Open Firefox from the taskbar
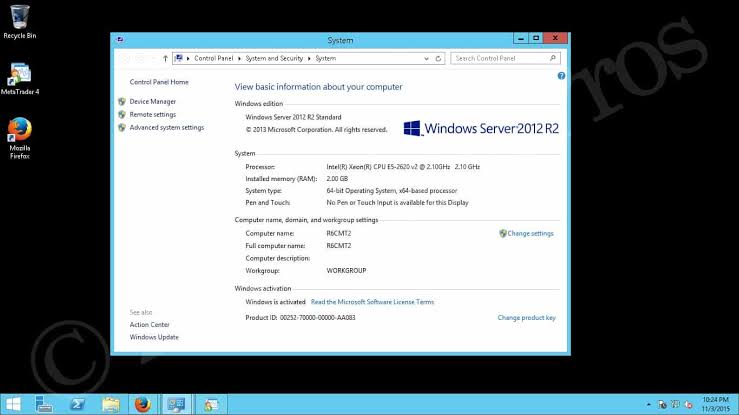Image resolution: width=739 pixels, height=415 pixels. tap(143, 404)
